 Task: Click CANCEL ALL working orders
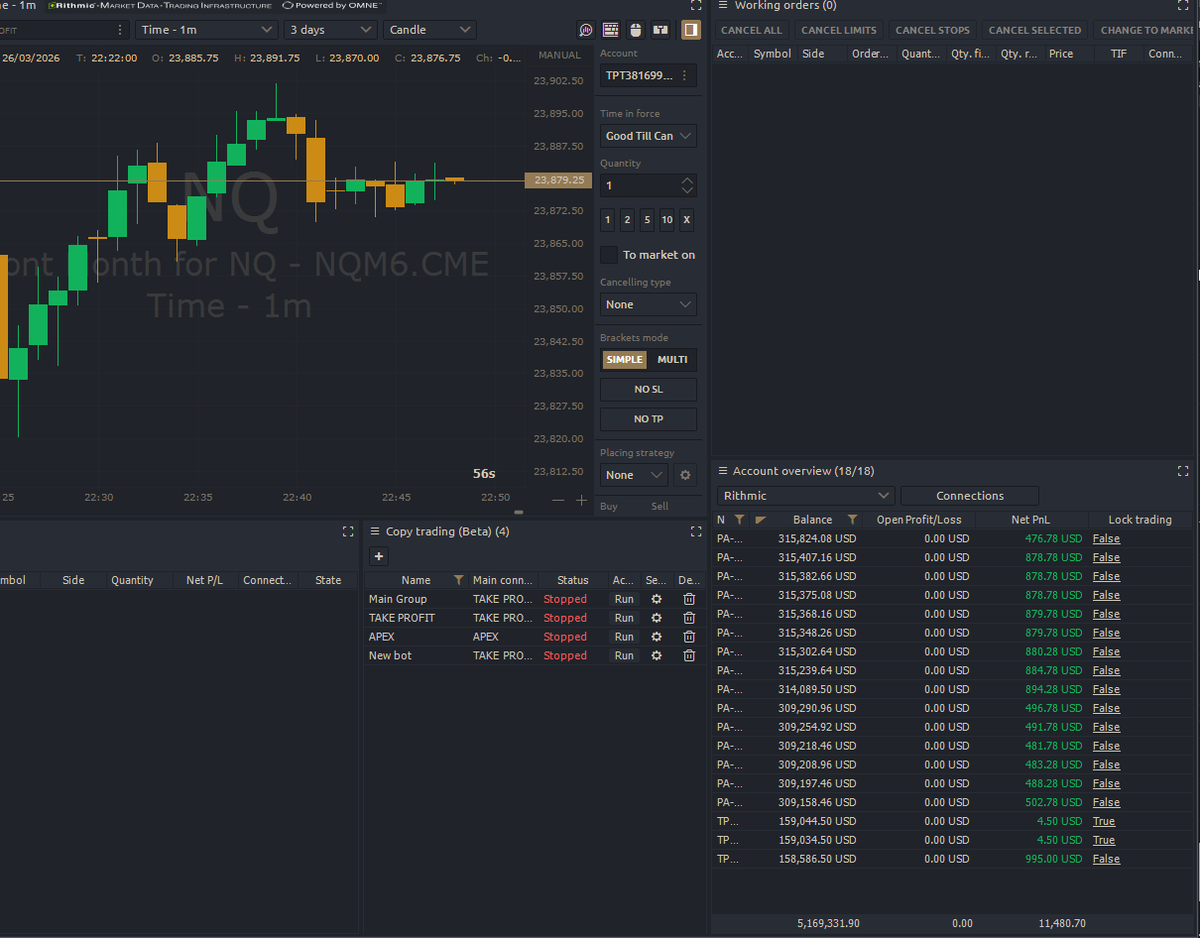pos(751,30)
